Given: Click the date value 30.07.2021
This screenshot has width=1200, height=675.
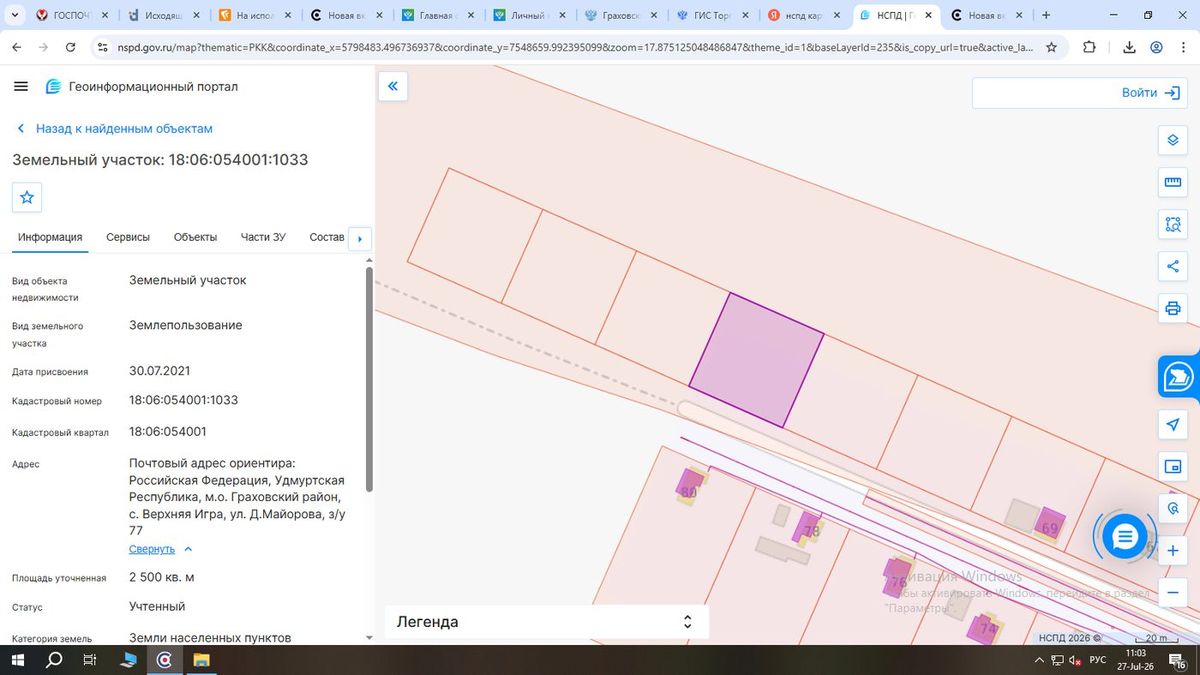Looking at the screenshot, I should pos(160,371).
